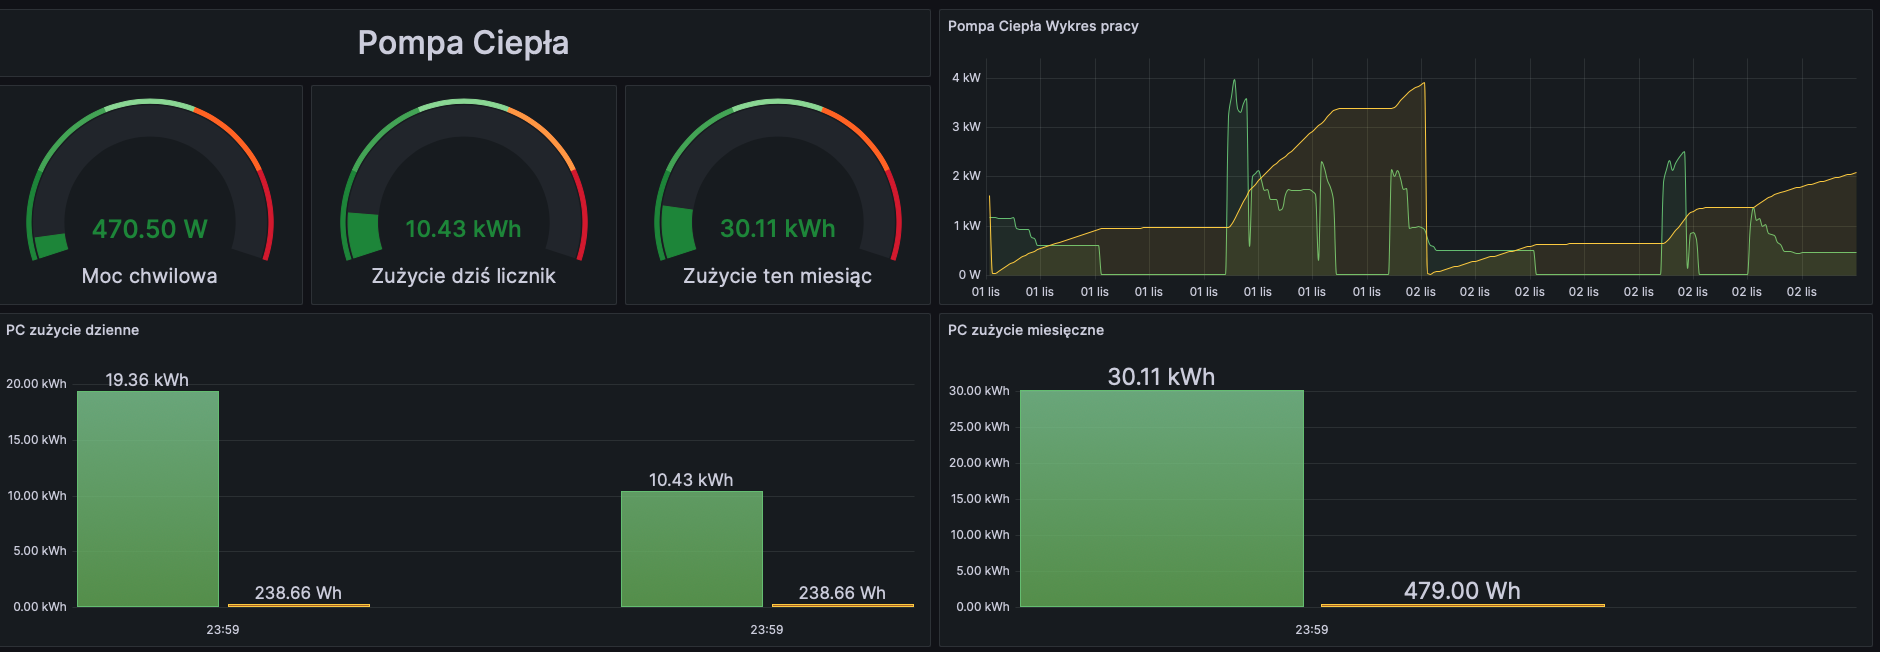Open the PC zużycie miesięczne panel title menu
Viewport: 1880px width, 652px height.
coord(1025,330)
